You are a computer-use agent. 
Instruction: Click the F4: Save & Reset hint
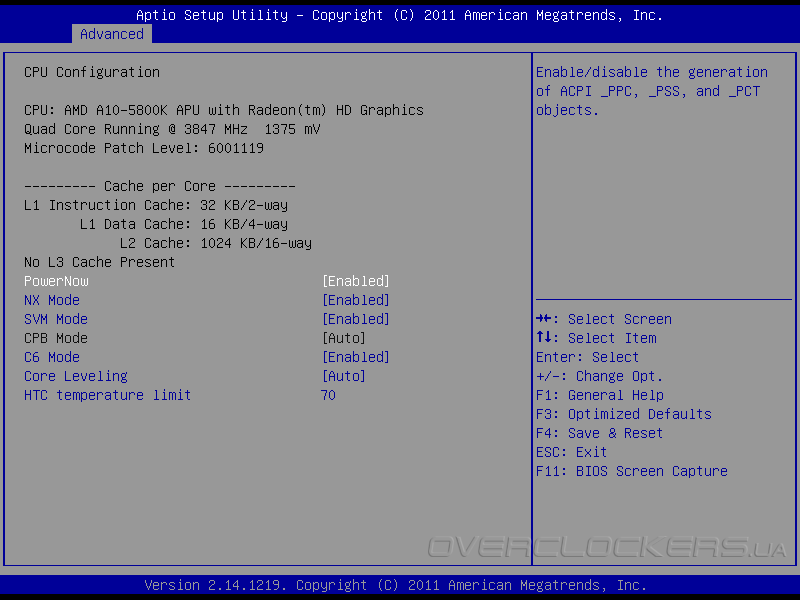click(599, 433)
